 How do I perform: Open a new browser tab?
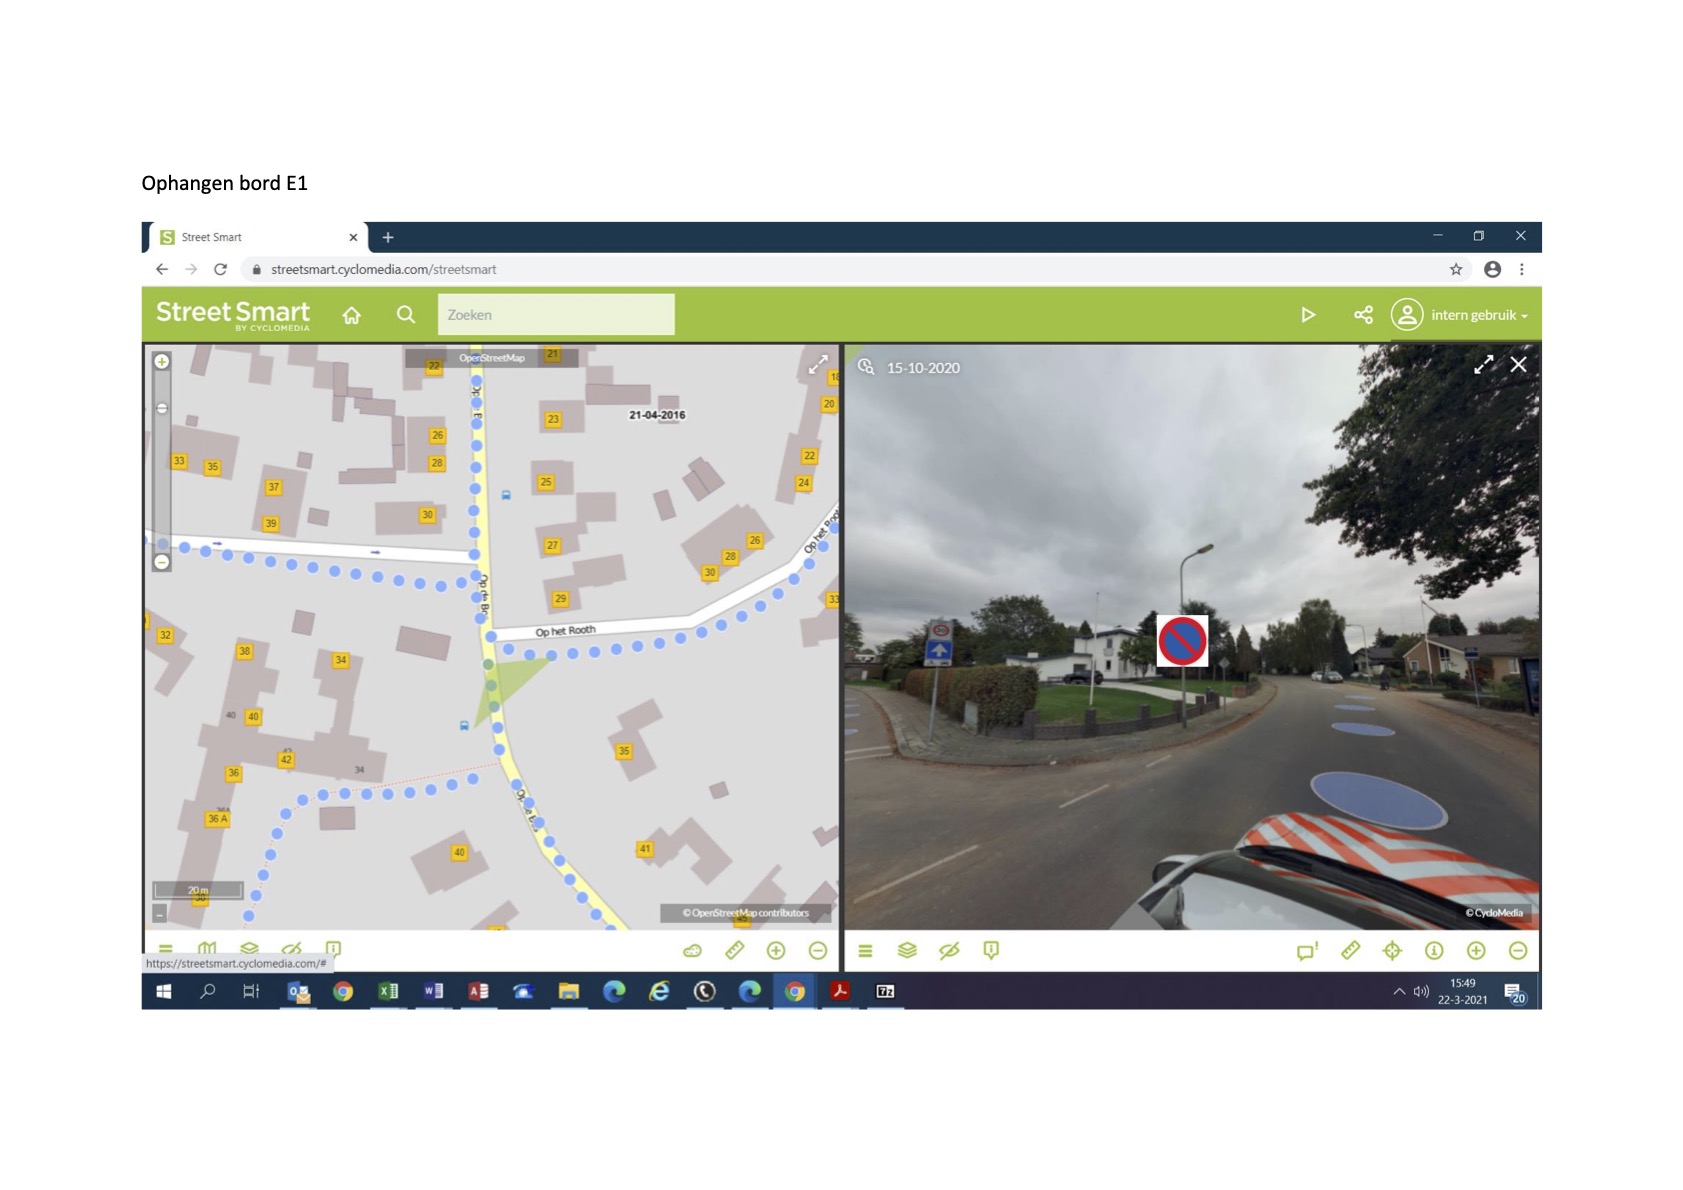388,237
